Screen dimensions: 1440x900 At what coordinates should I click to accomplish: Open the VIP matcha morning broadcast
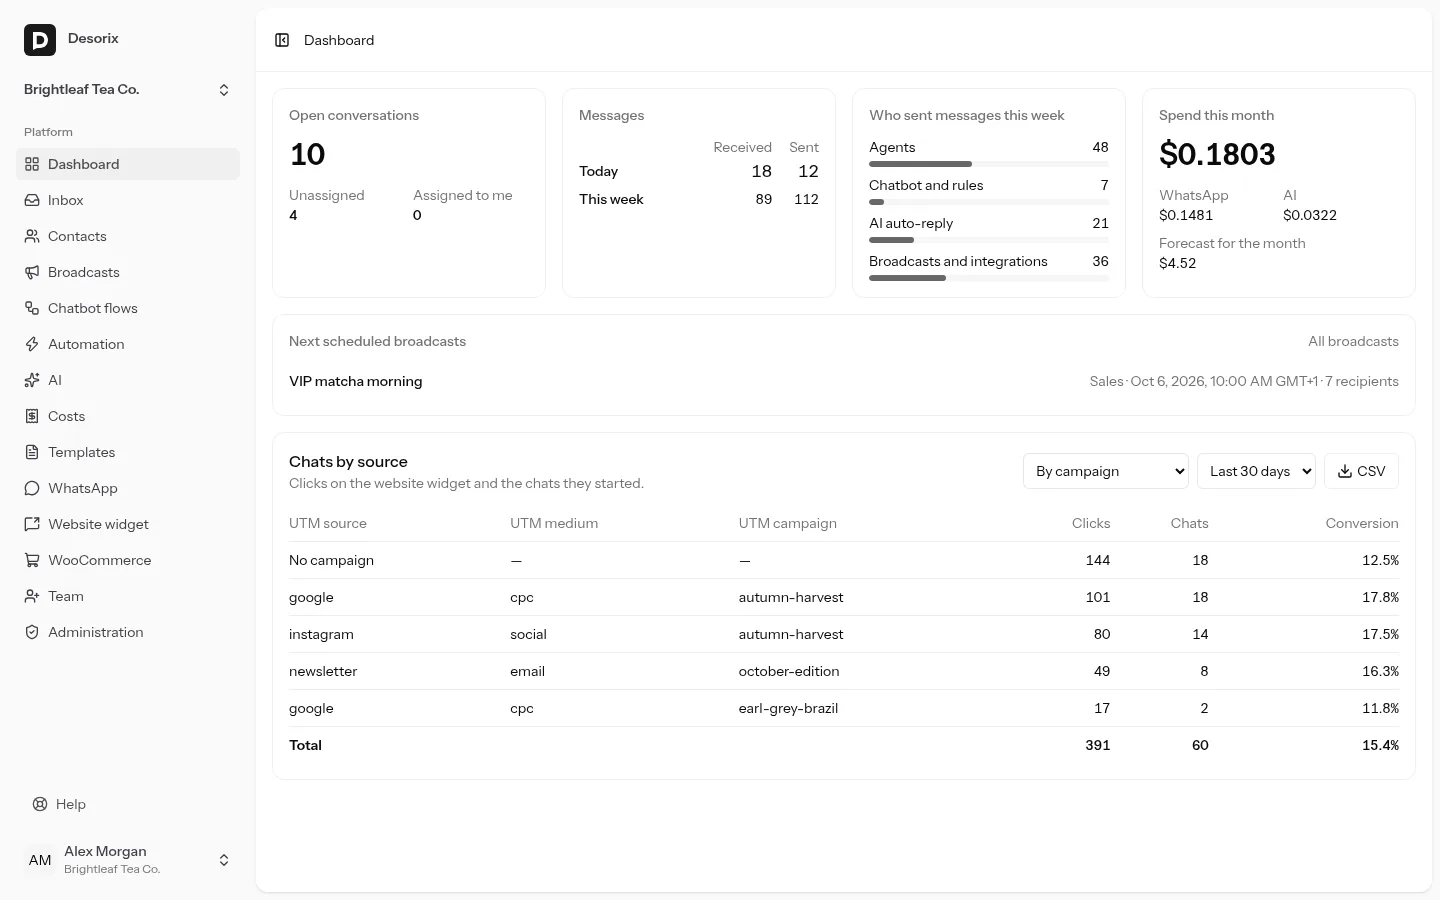click(355, 381)
